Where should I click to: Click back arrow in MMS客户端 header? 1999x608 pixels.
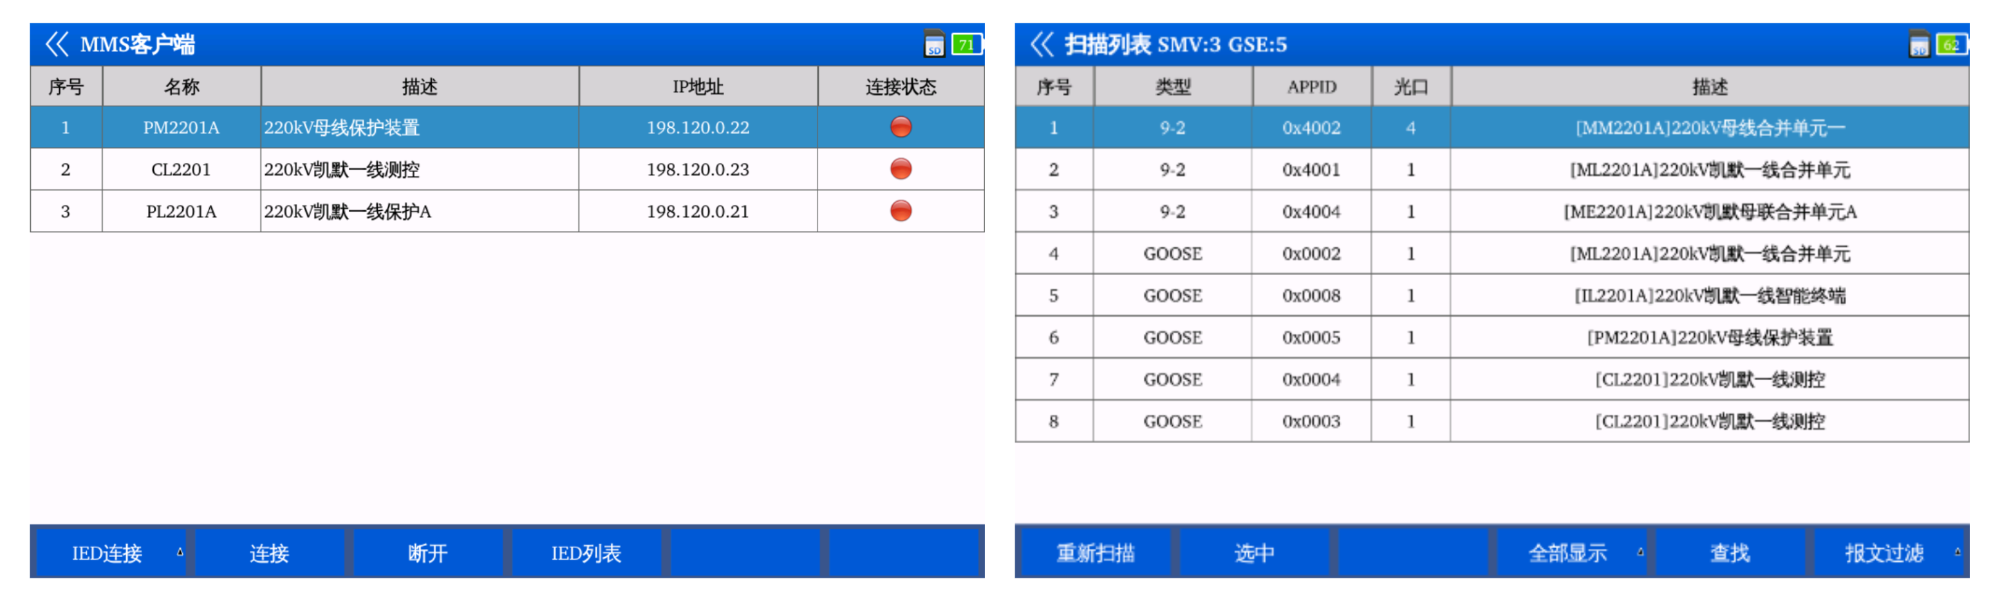pyautogui.click(x=56, y=44)
